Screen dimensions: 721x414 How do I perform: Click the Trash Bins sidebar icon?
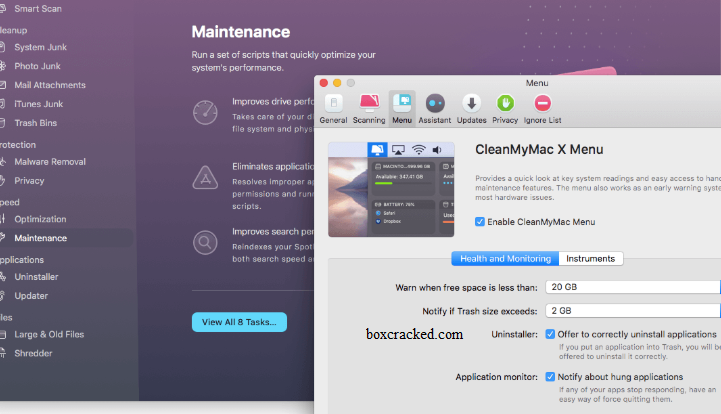click(2, 123)
